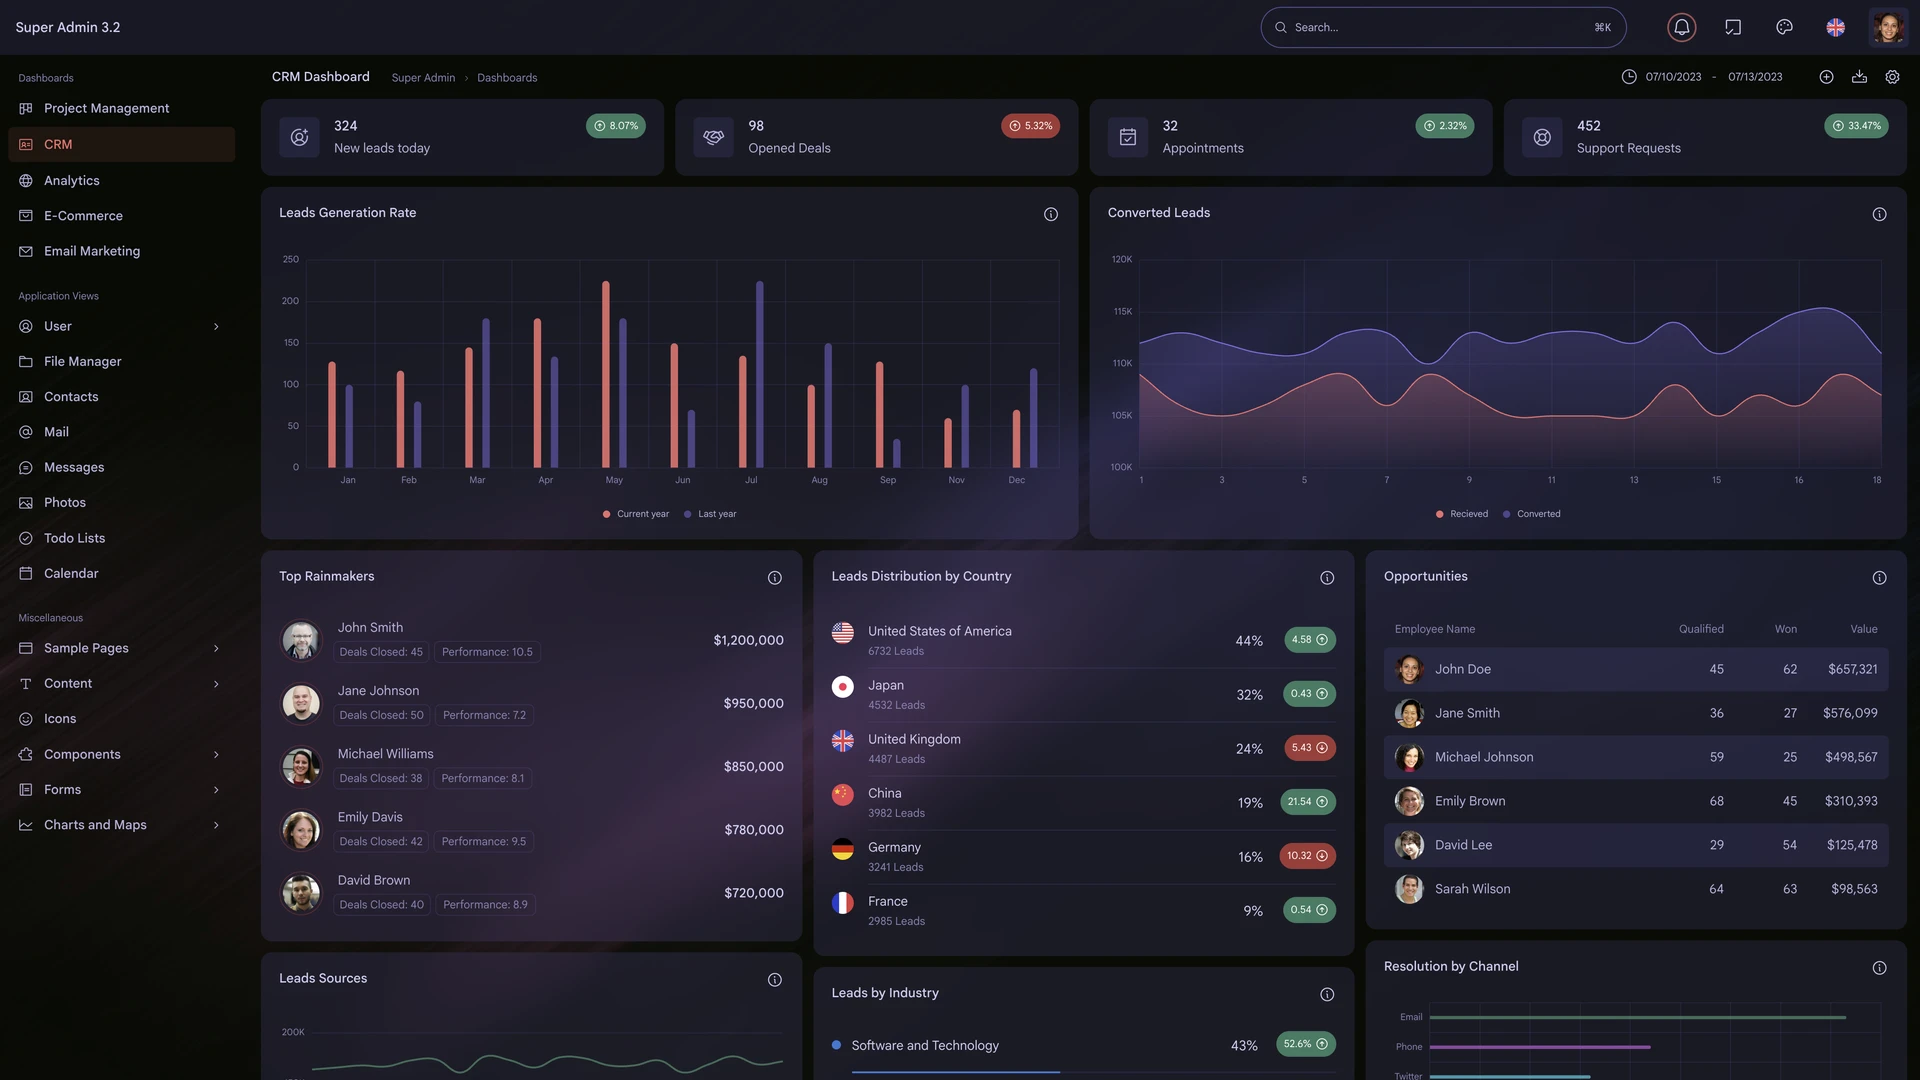Open Todo Lists page

click(x=121, y=538)
